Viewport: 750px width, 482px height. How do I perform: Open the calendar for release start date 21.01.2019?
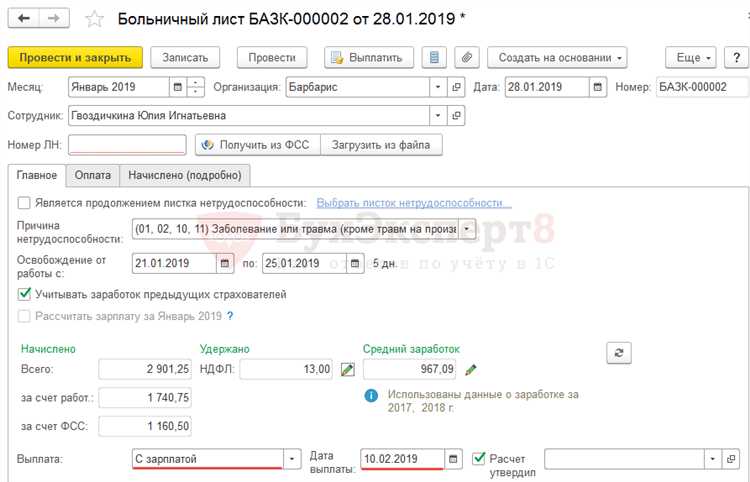(225, 263)
